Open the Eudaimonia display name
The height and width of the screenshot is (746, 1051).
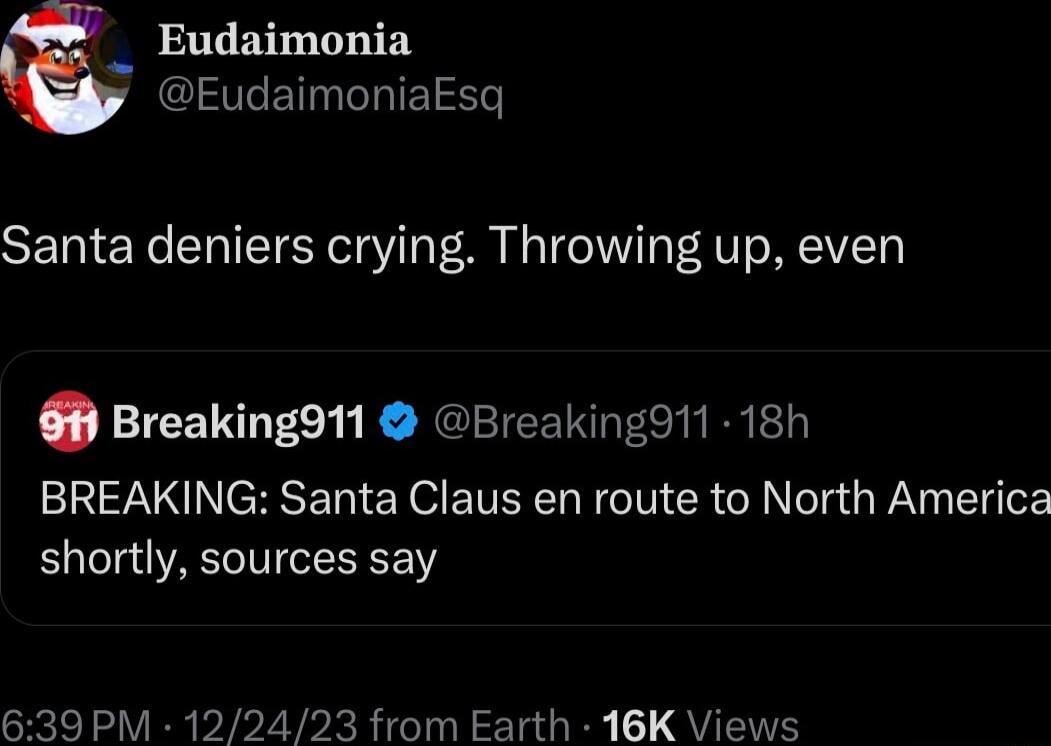pyautogui.click(x=281, y=41)
